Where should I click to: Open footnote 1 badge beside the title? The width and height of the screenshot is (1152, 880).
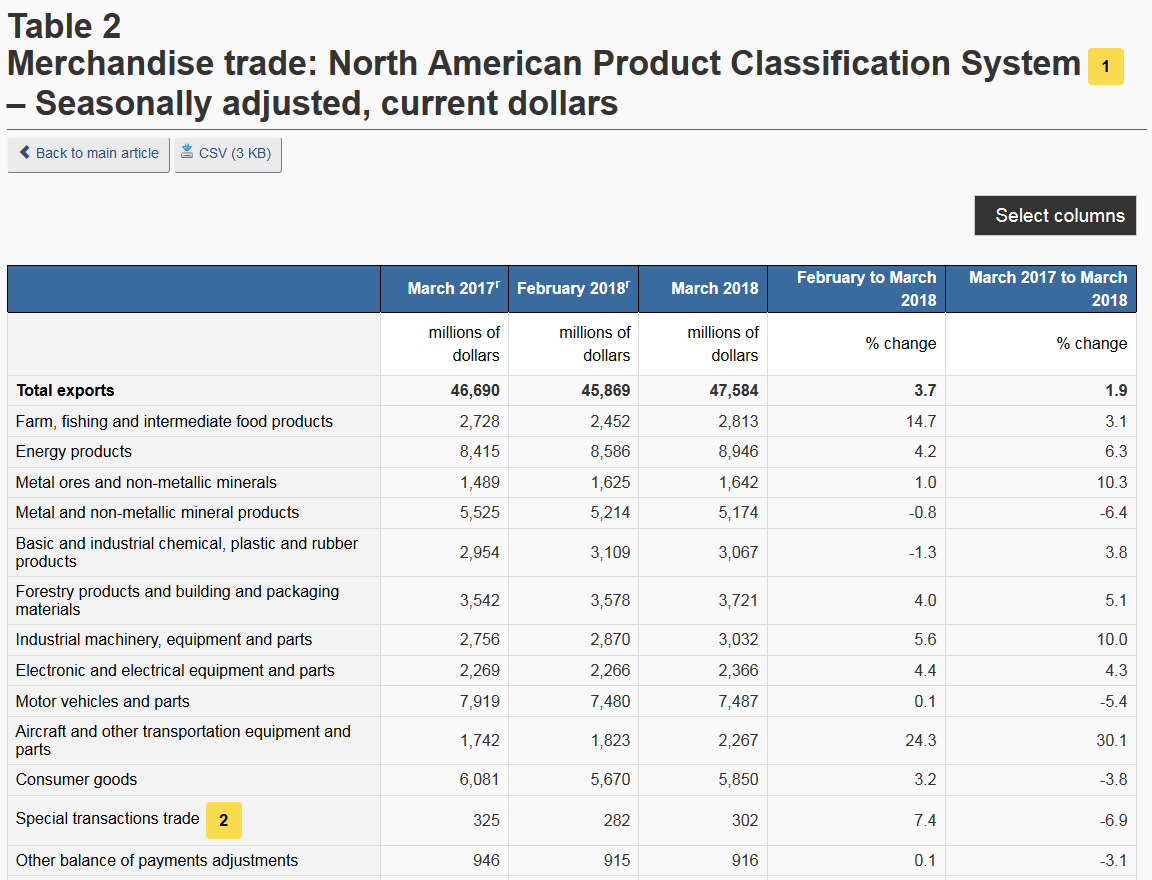[1105, 67]
